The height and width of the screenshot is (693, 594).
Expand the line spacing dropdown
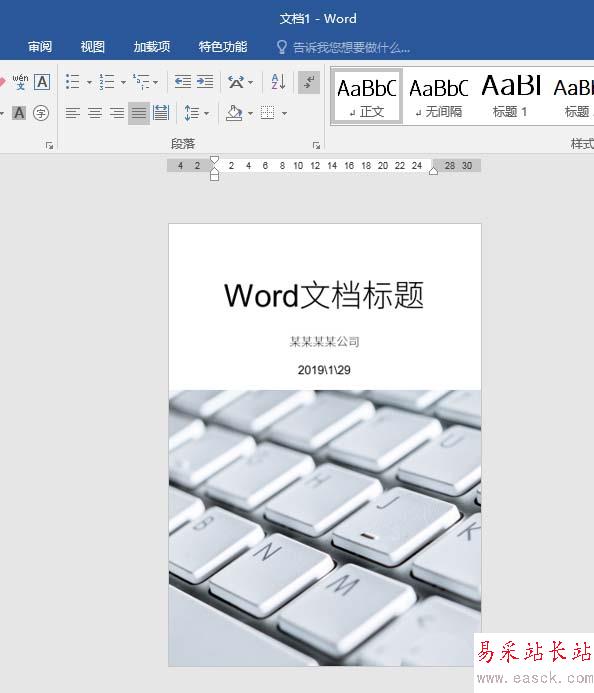pyautogui.click(x=206, y=114)
